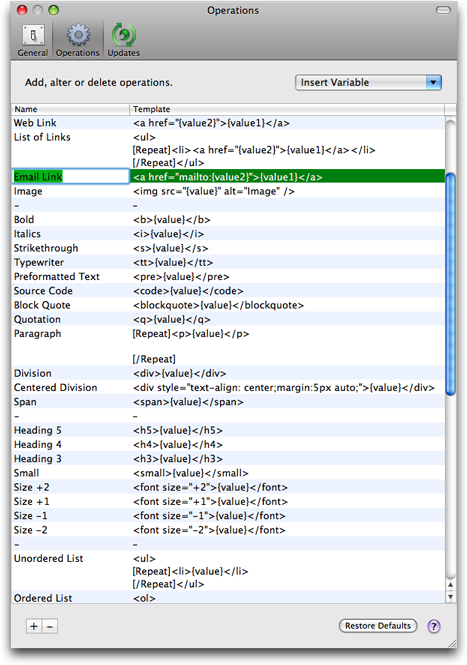Click the minus button to delete operation

[50, 626]
